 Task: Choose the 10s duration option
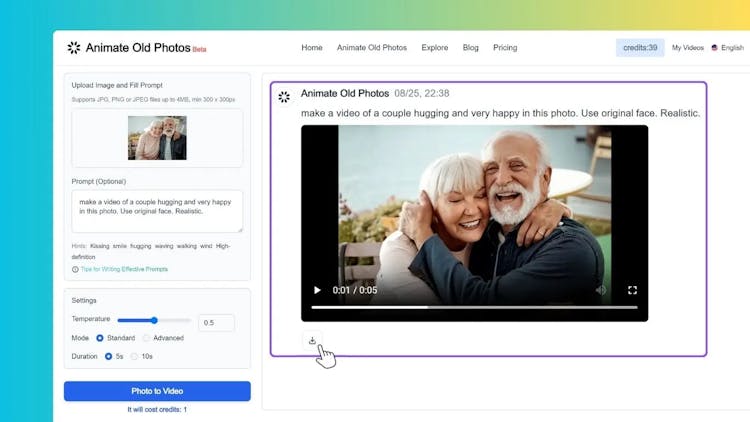[x=135, y=356]
